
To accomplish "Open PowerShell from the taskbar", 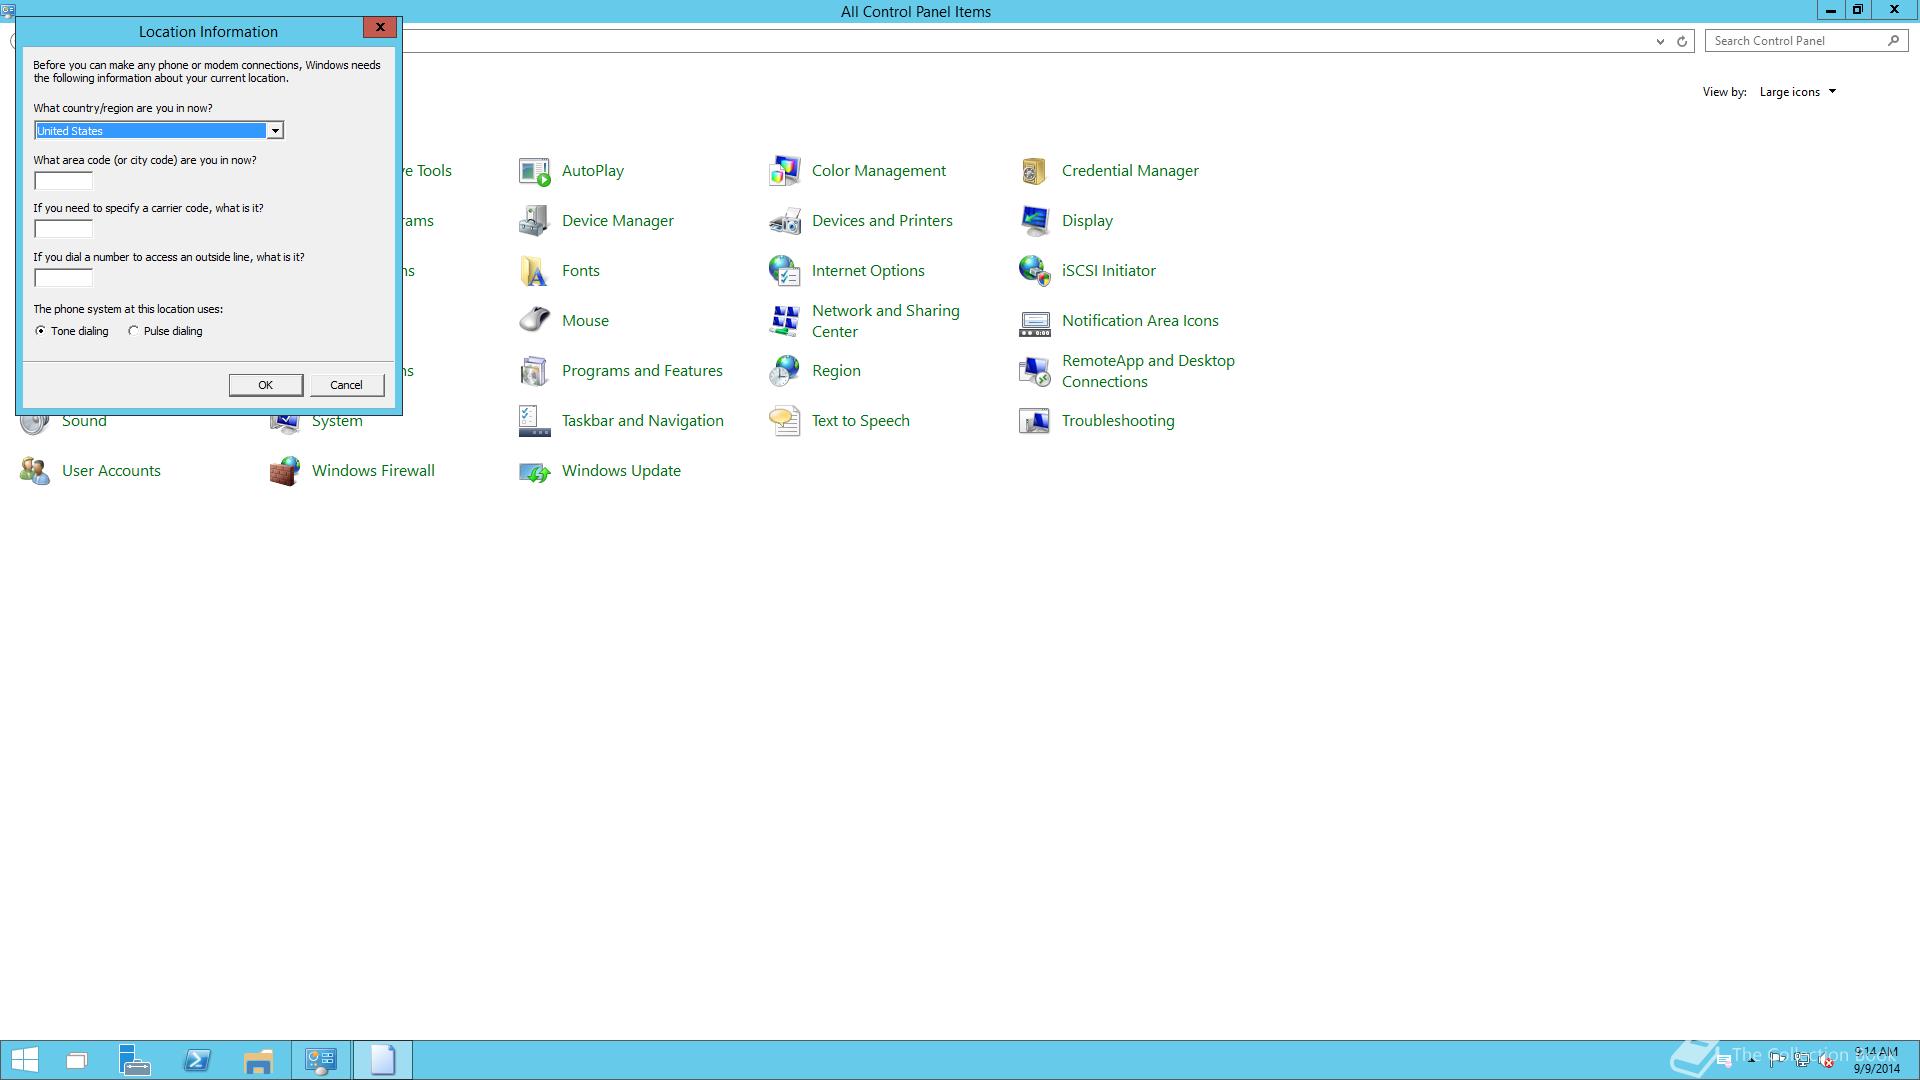I will (197, 1060).
